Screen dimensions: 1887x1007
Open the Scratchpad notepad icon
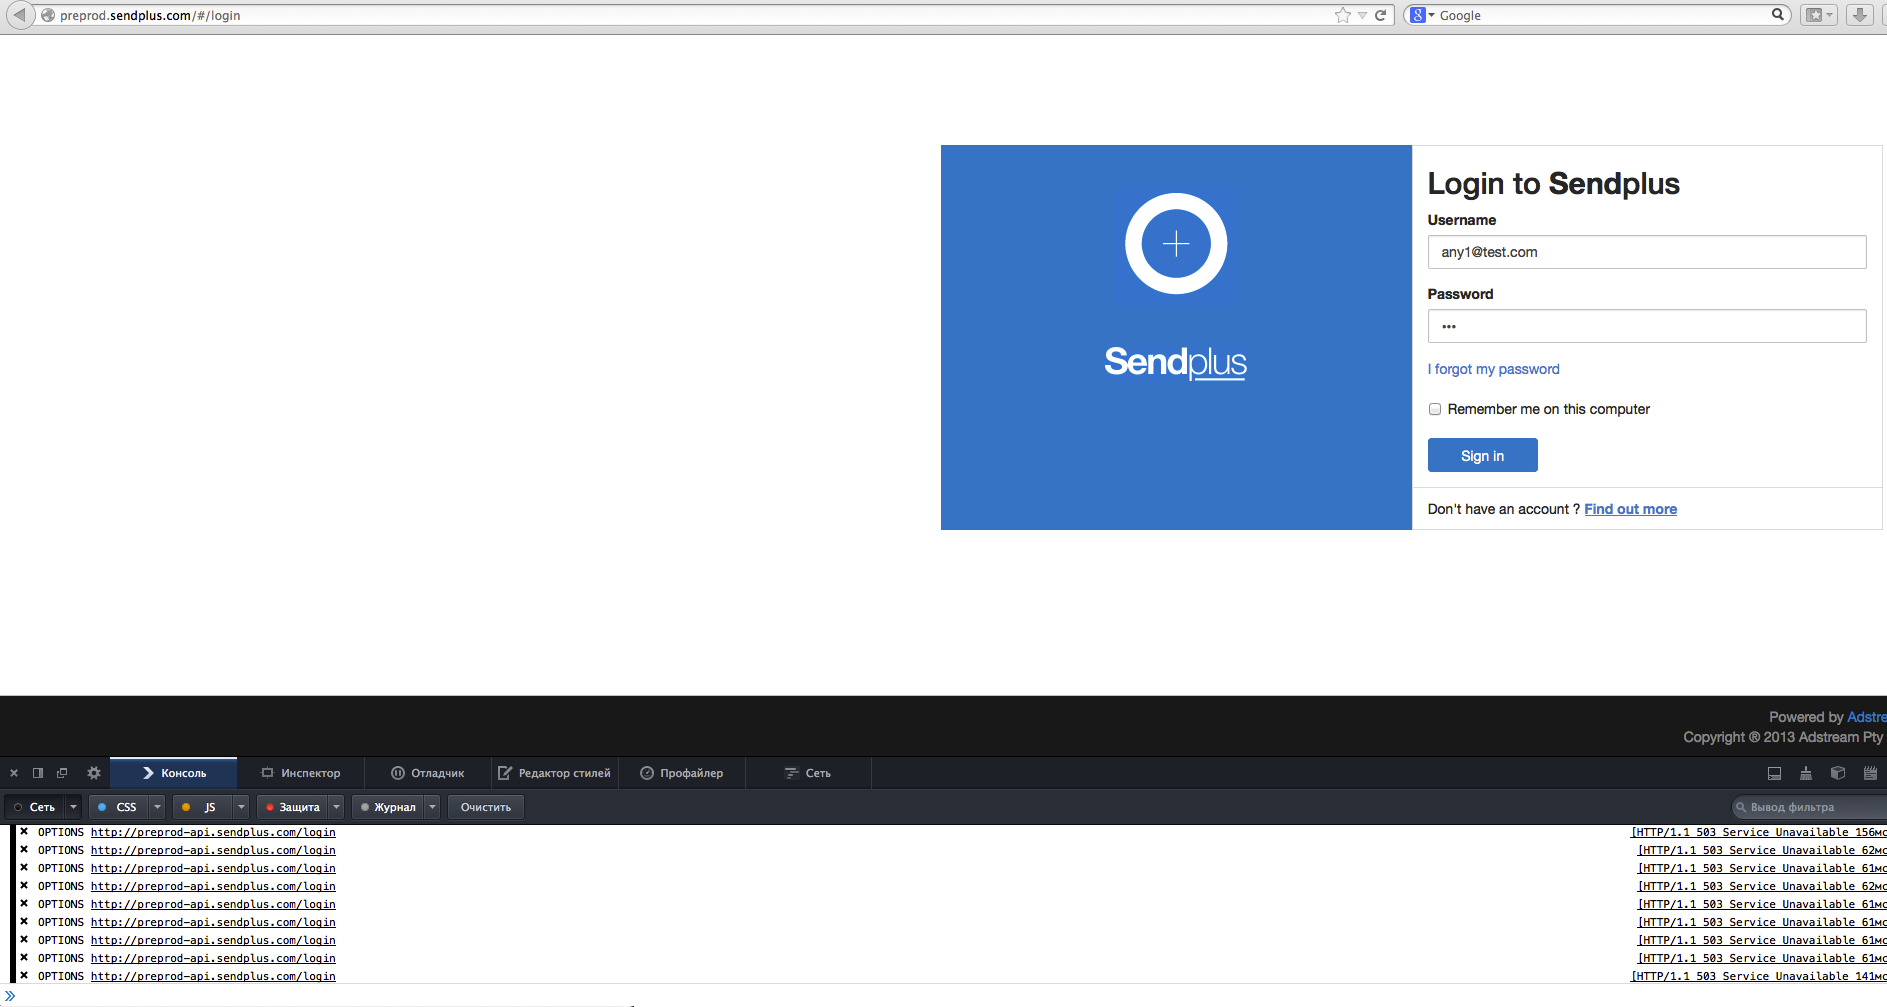click(x=1870, y=773)
